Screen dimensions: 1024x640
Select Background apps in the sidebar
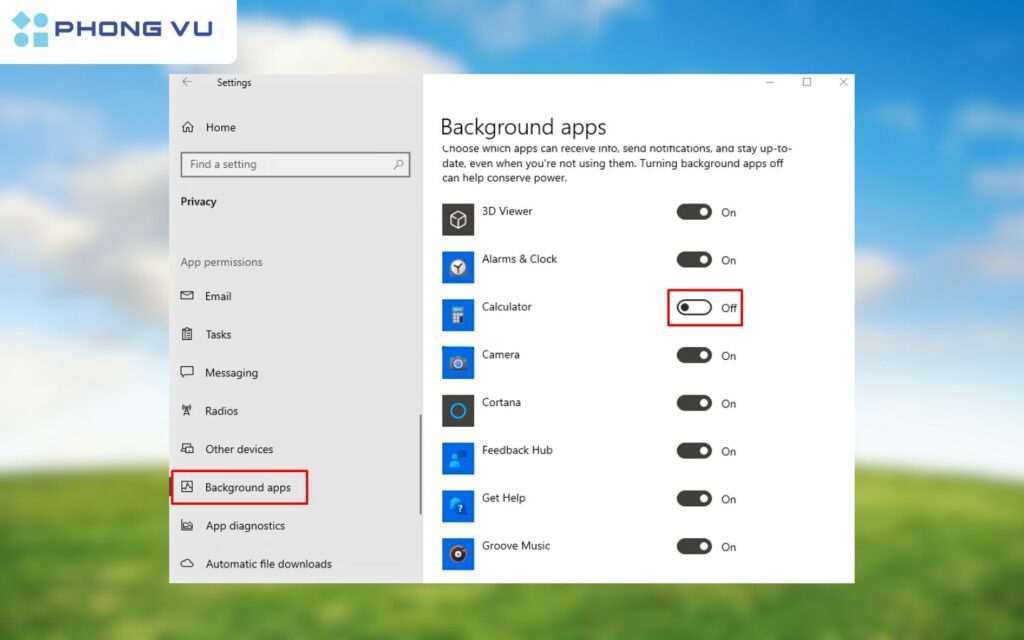241,487
